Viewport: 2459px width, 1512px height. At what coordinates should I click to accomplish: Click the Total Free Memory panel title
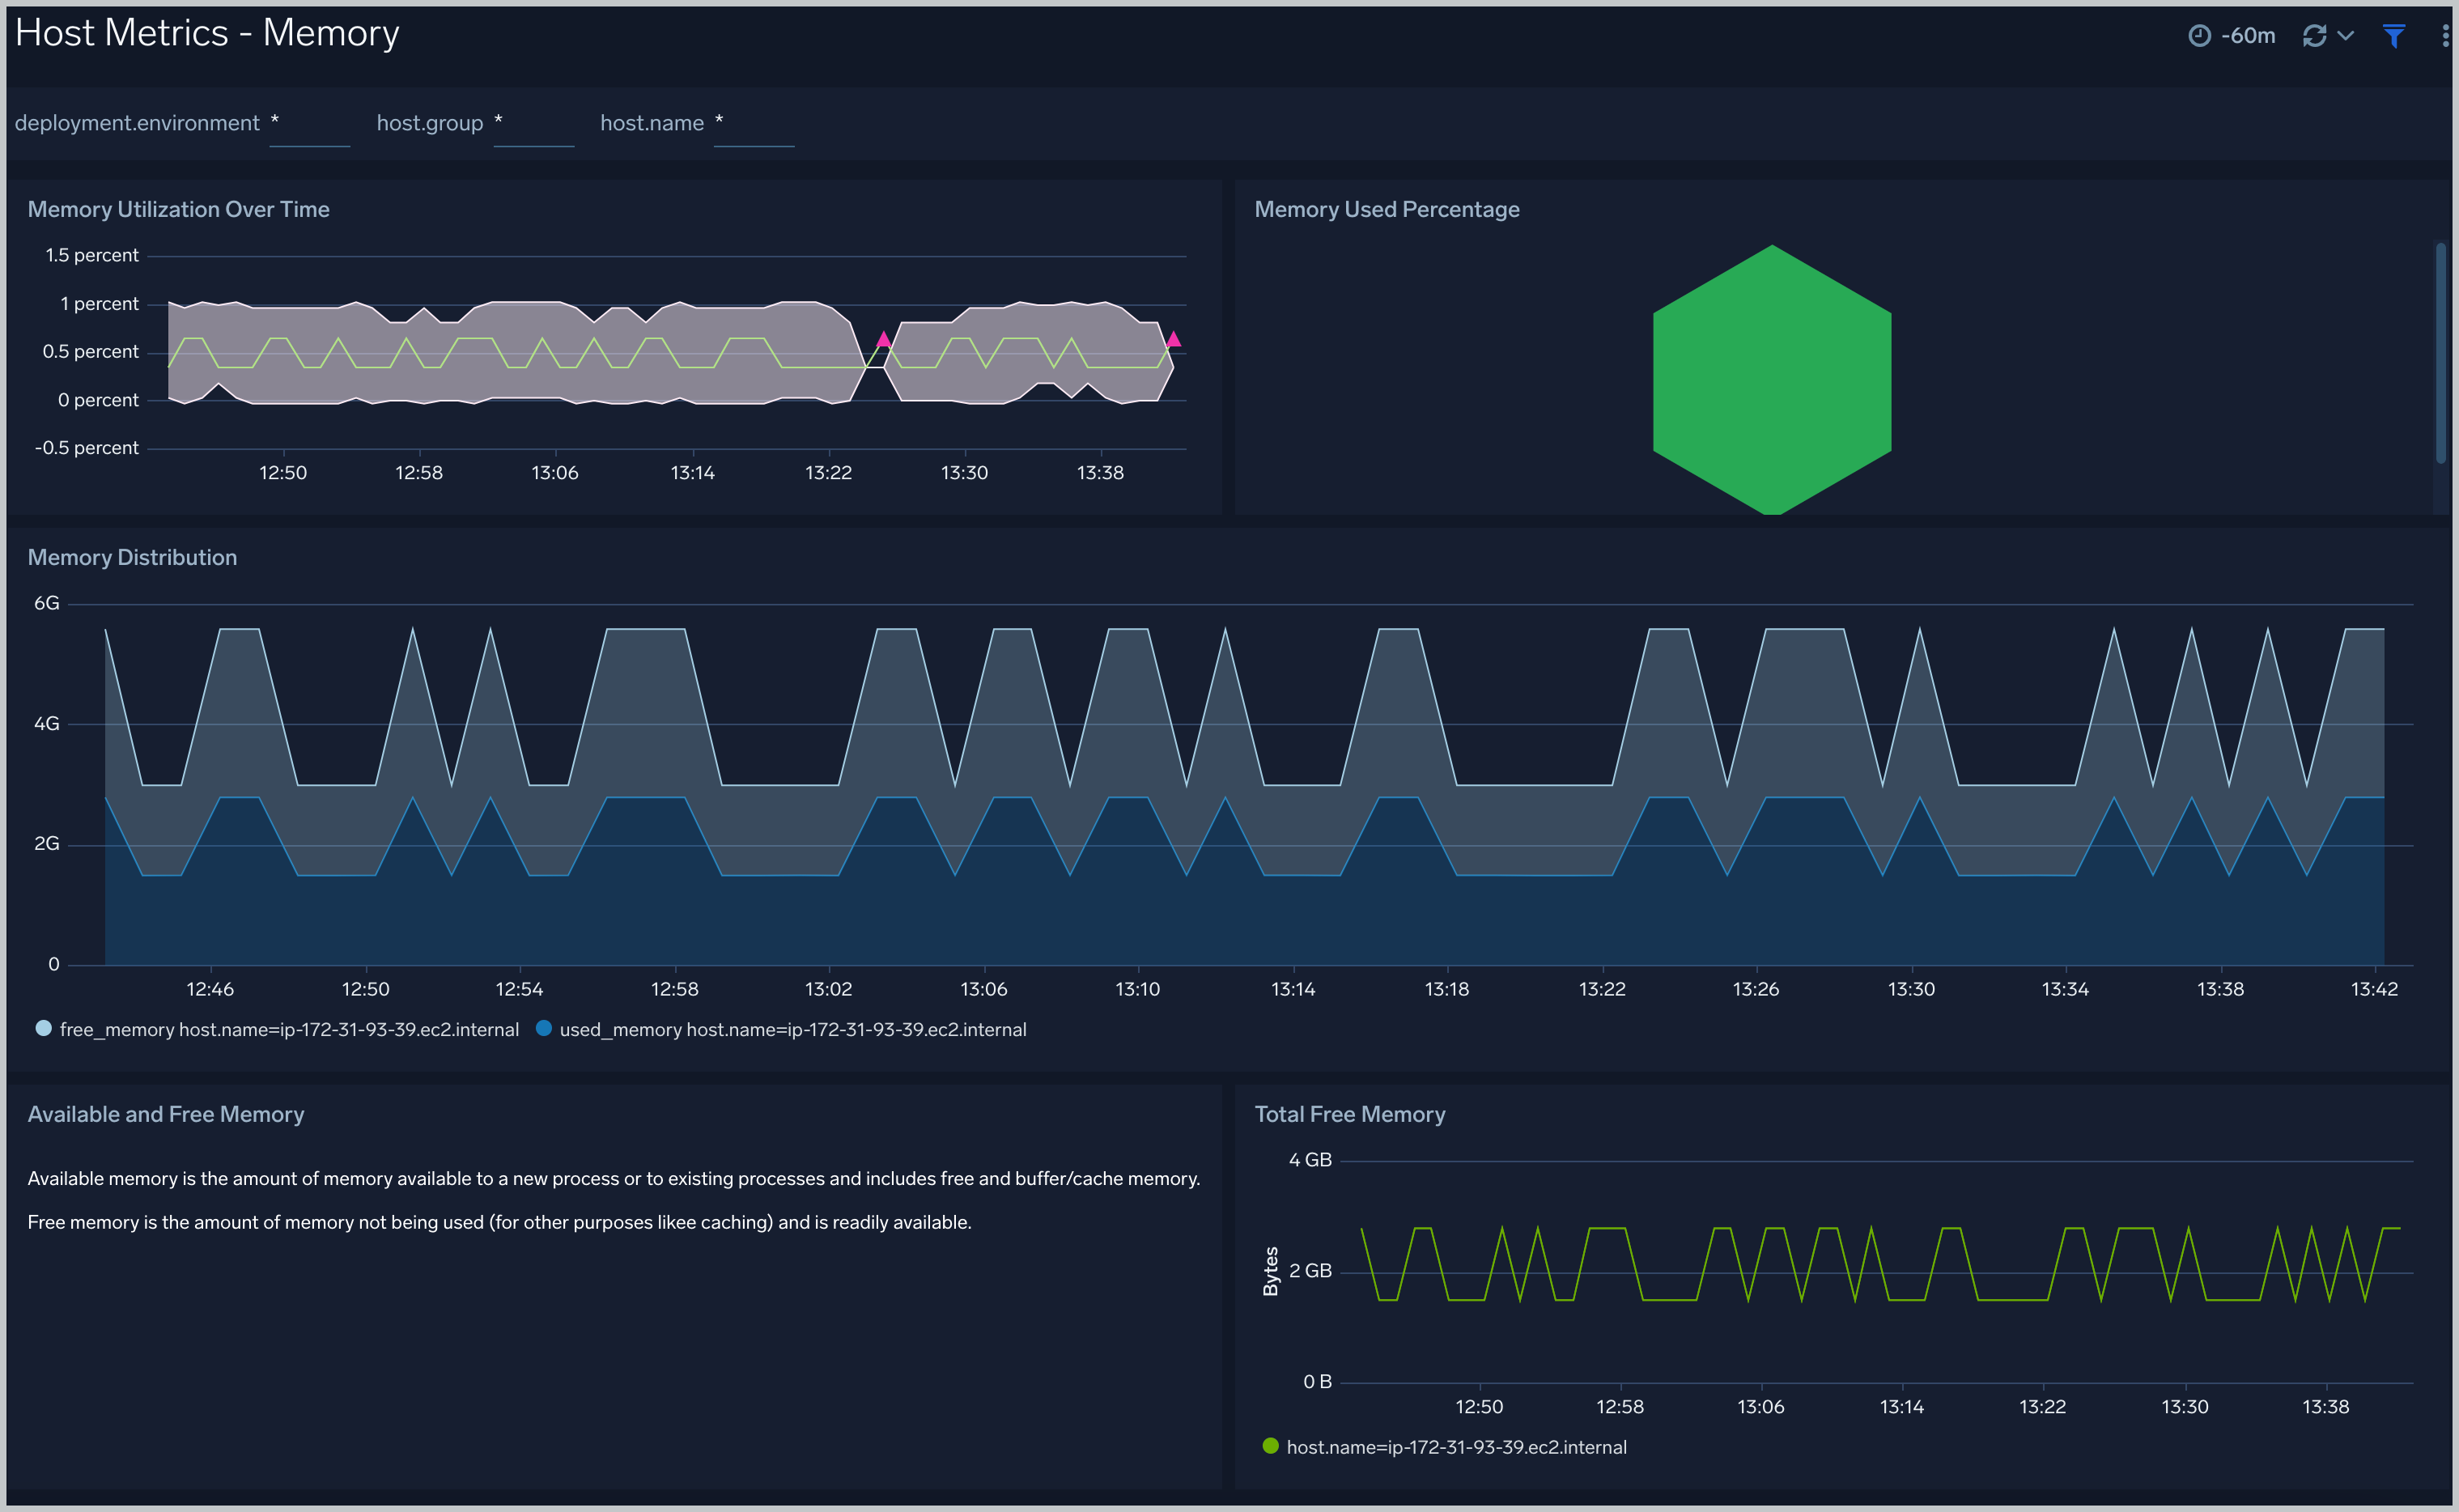pos(1350,1114)
